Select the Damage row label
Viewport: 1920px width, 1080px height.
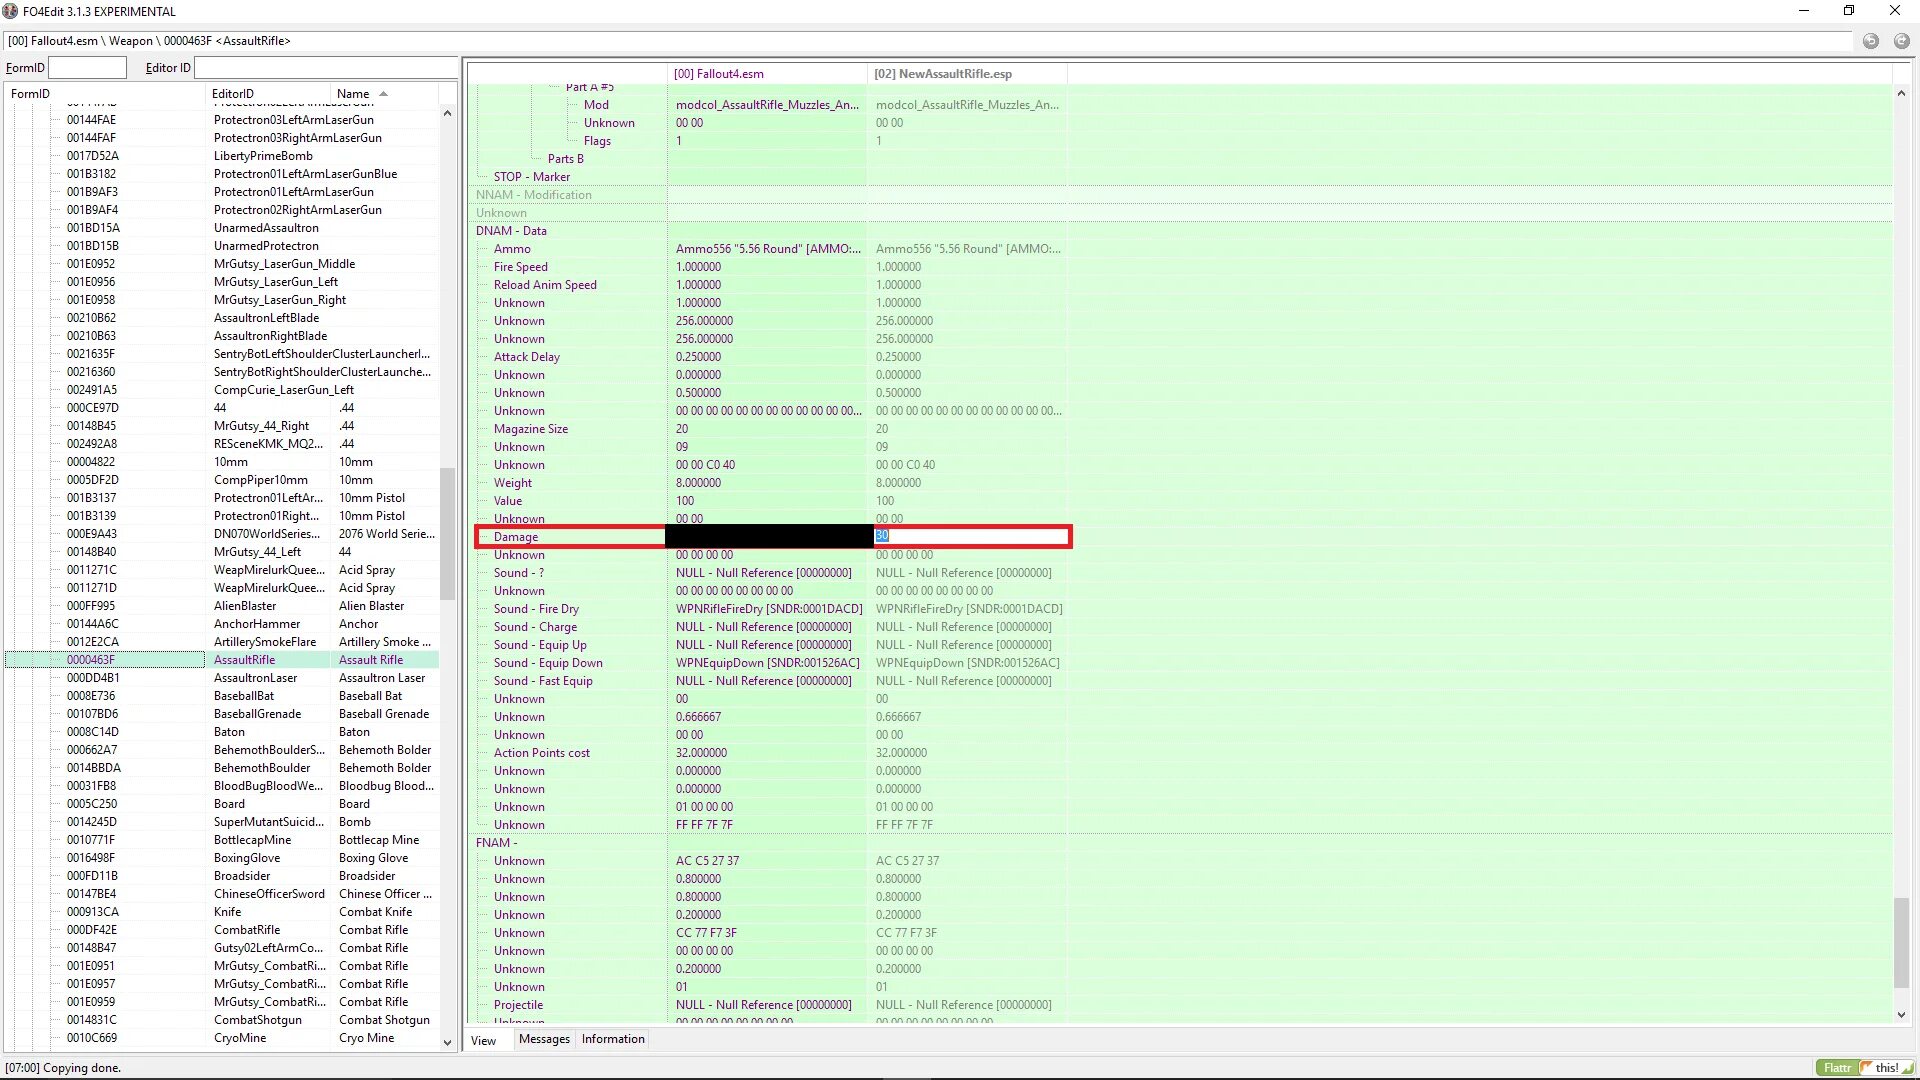515,537
